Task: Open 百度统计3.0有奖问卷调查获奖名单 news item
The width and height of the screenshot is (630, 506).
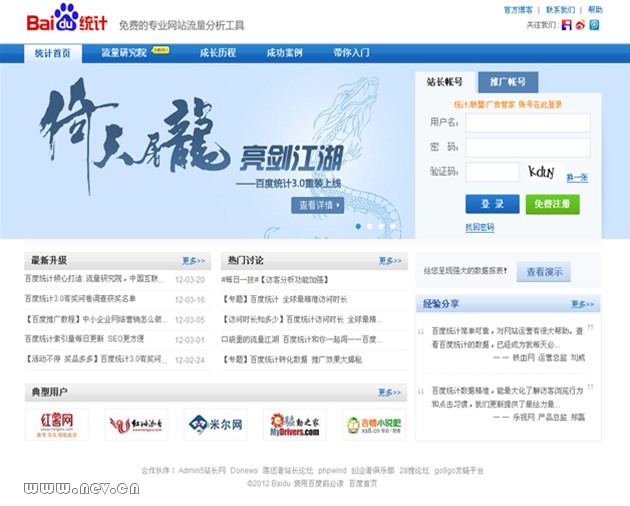Action: click(x=80, y=299)
